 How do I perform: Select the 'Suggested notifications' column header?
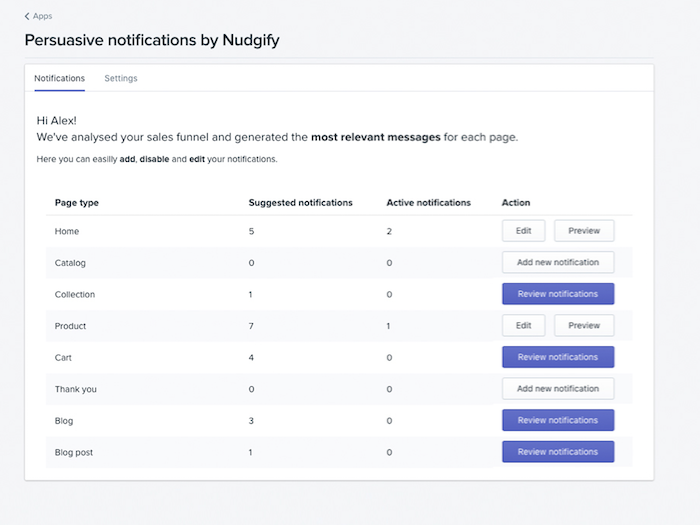pyautogui.click(x=300, y=203)
